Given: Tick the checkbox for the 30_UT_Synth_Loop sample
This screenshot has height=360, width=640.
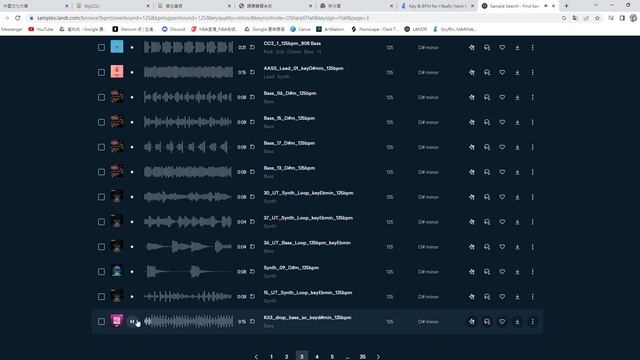Looking at the screenshot, I should [x=101, y=197].
